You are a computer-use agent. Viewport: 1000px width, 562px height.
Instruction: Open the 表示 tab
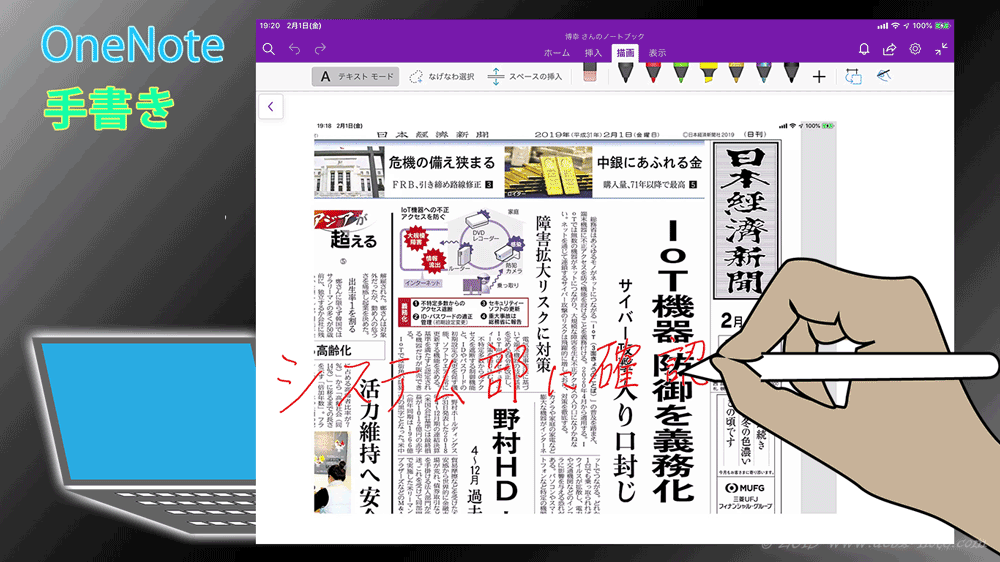(658, 53)
